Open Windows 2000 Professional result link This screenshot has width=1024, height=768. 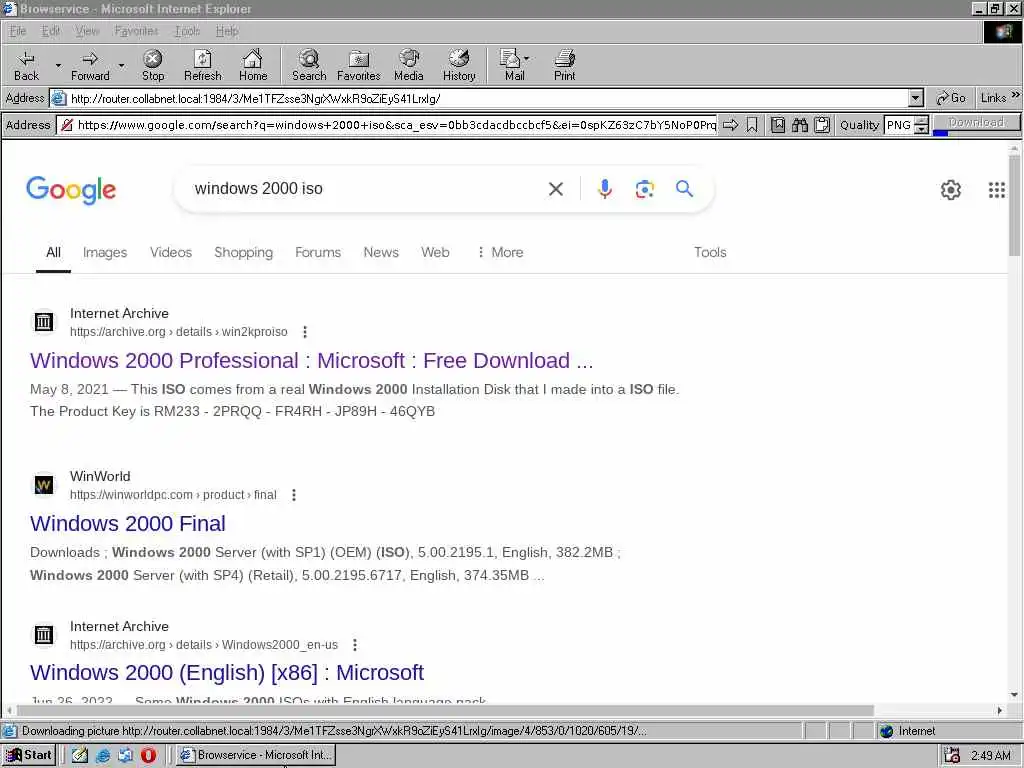click(312, 360)
